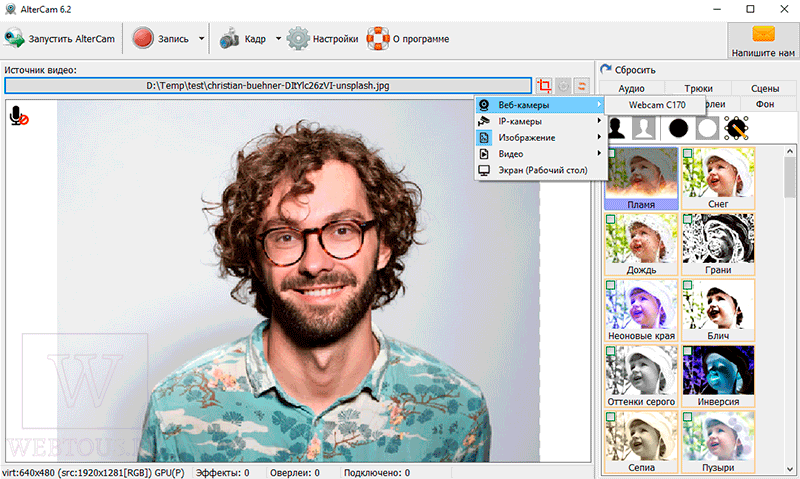
Task: Click the red crop icon beside source path
Action: point(544,86)
